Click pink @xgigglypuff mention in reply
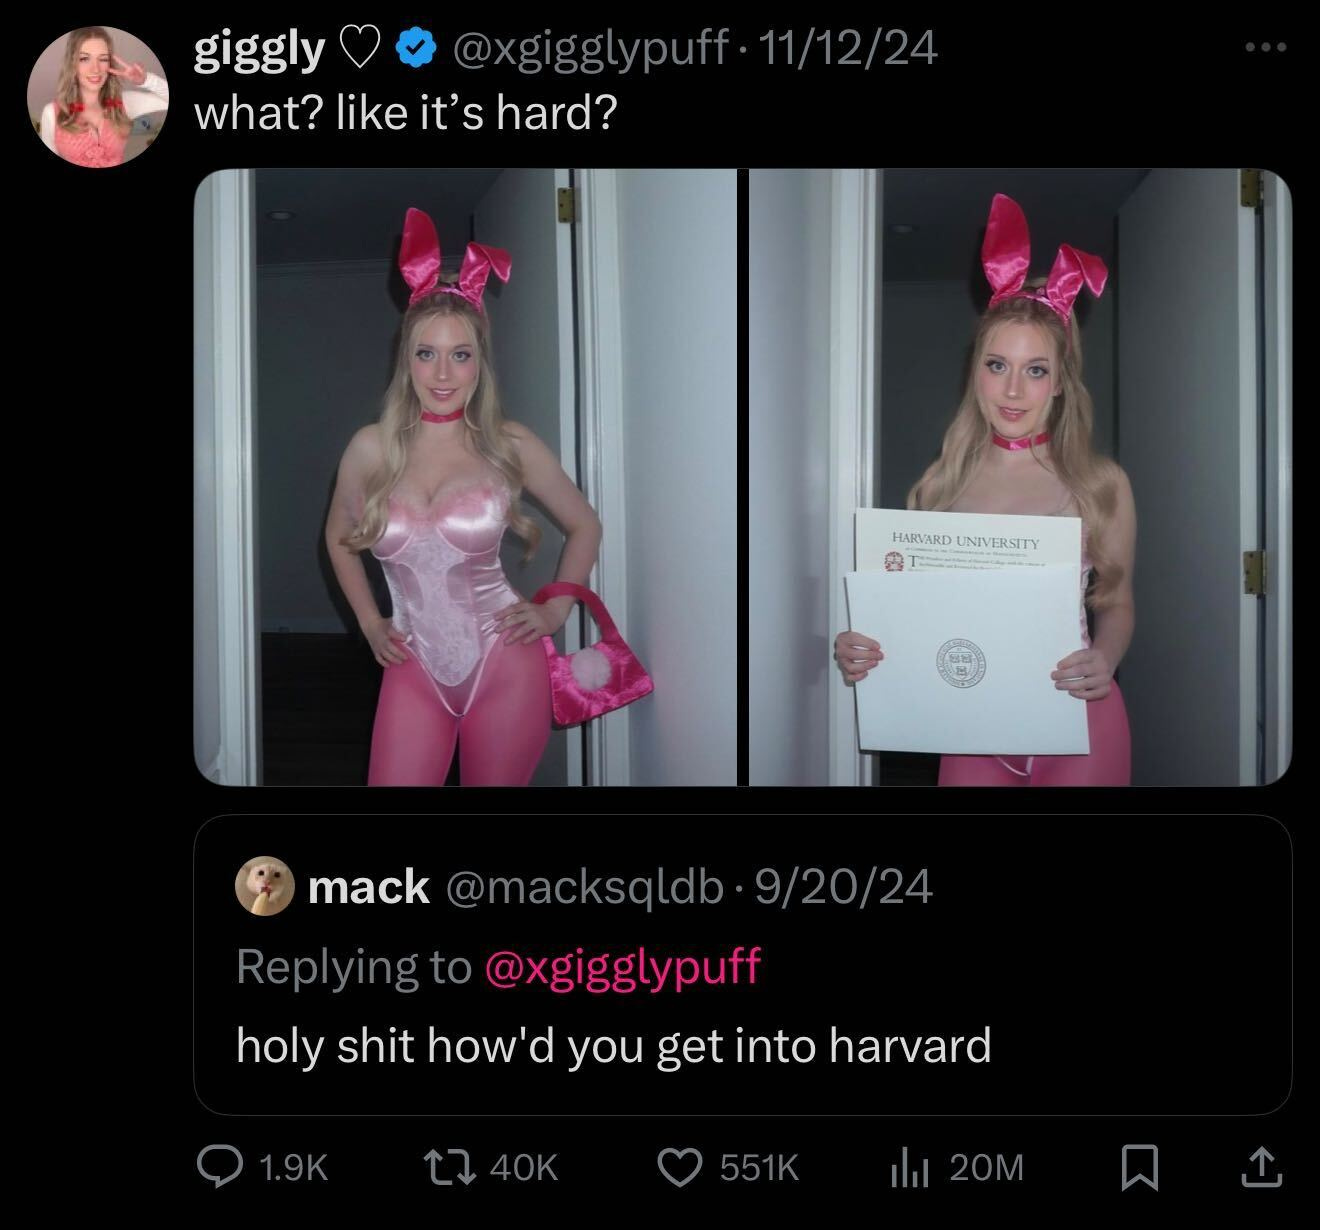 [x=622, y=966]
